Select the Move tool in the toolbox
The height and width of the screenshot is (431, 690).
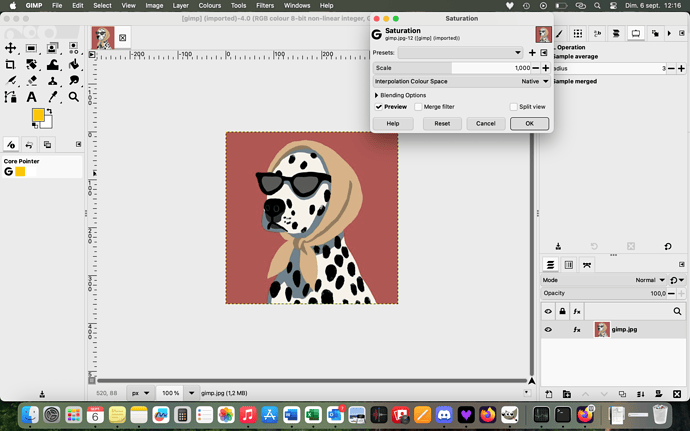pos(10,48)
